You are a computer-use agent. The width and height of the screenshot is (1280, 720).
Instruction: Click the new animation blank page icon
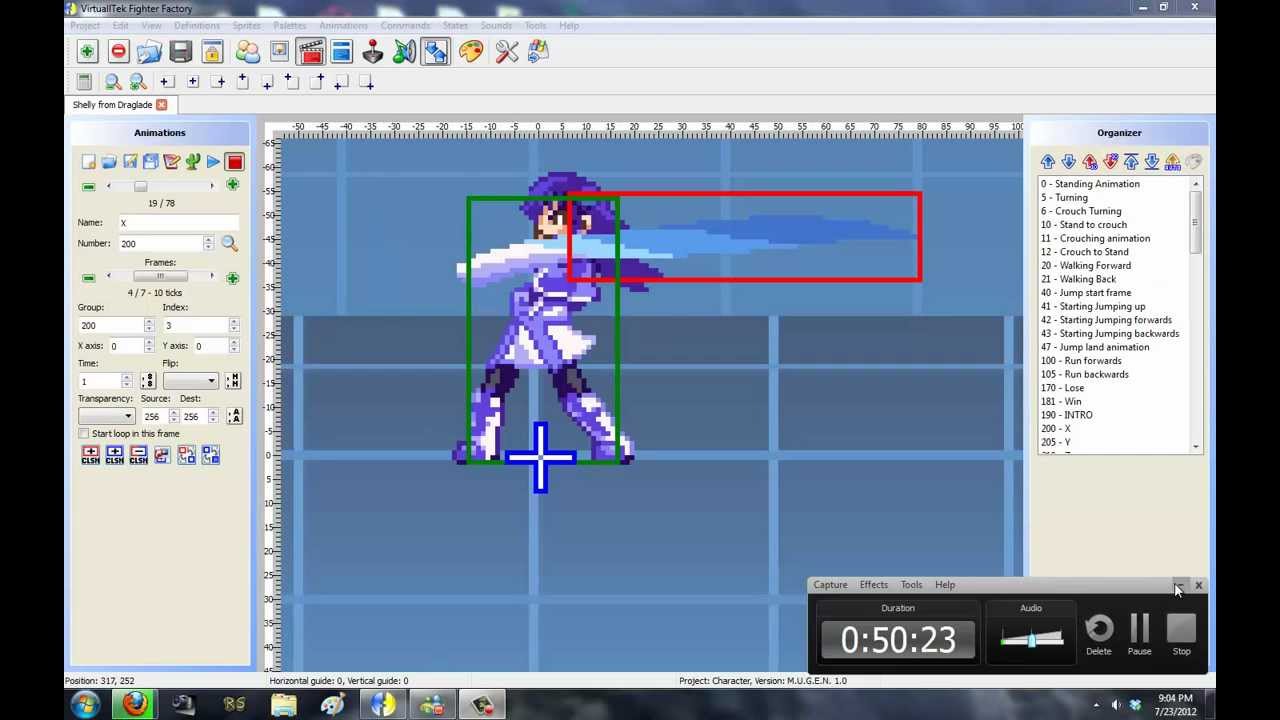coord(88,161)
